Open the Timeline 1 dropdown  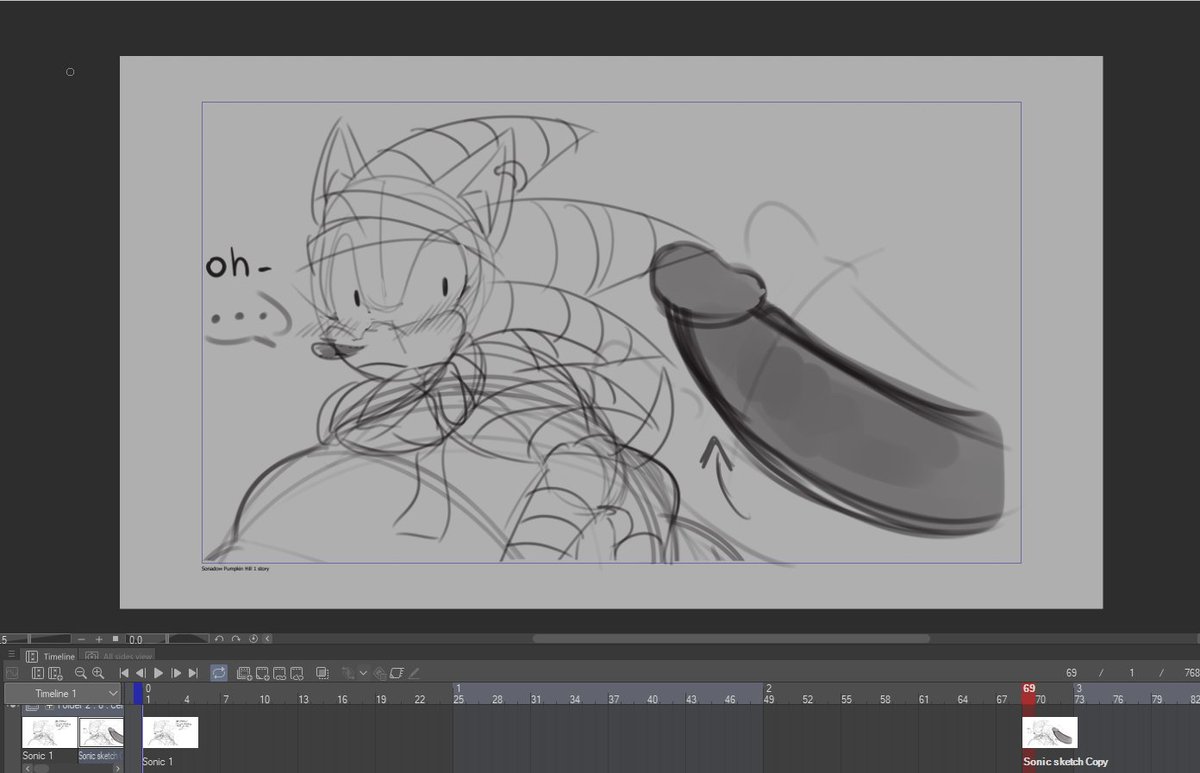62,693
